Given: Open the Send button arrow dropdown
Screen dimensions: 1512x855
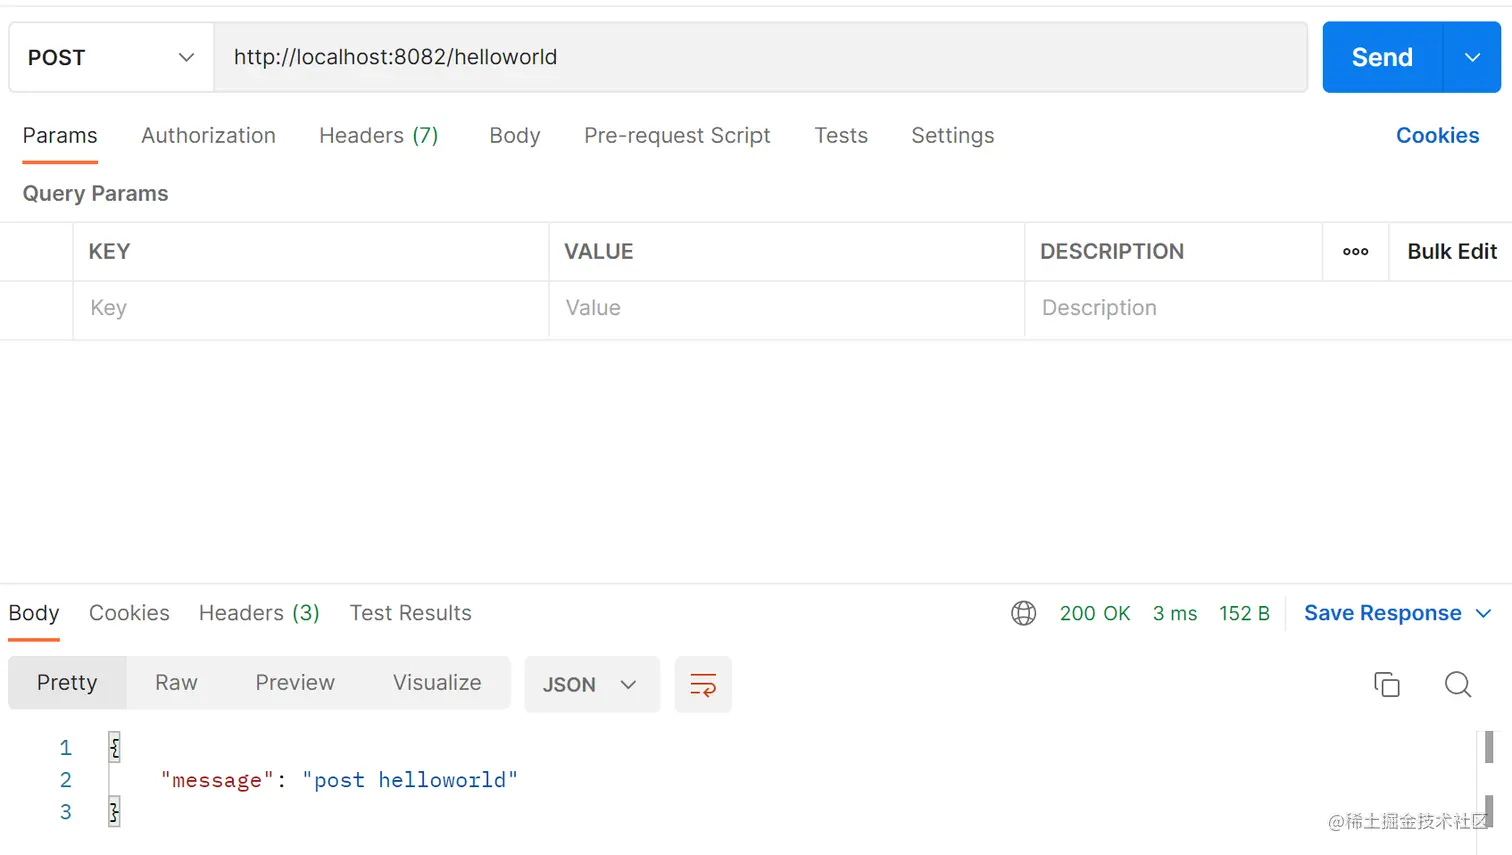Looking at the screenshot, I should (x=1472, y=58).
